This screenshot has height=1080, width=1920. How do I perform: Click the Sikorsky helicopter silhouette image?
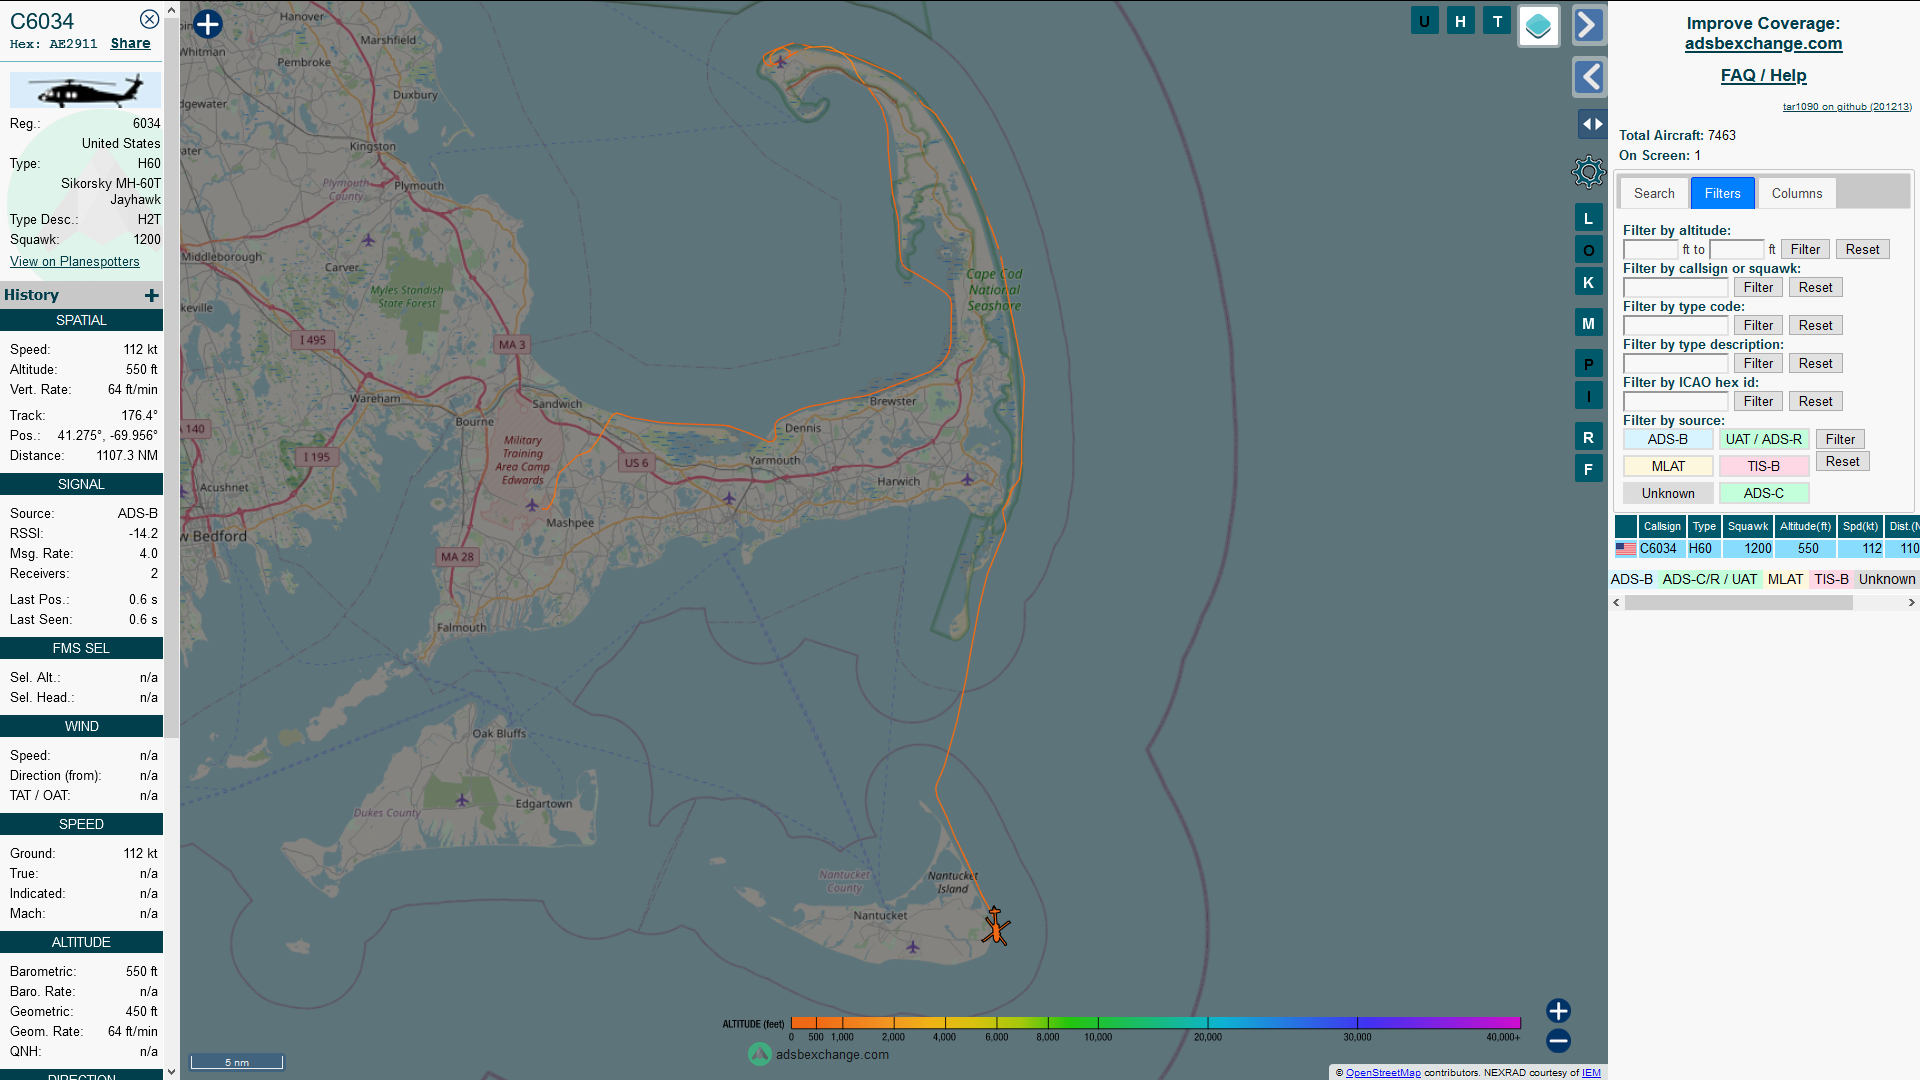[x=85, y=90]
